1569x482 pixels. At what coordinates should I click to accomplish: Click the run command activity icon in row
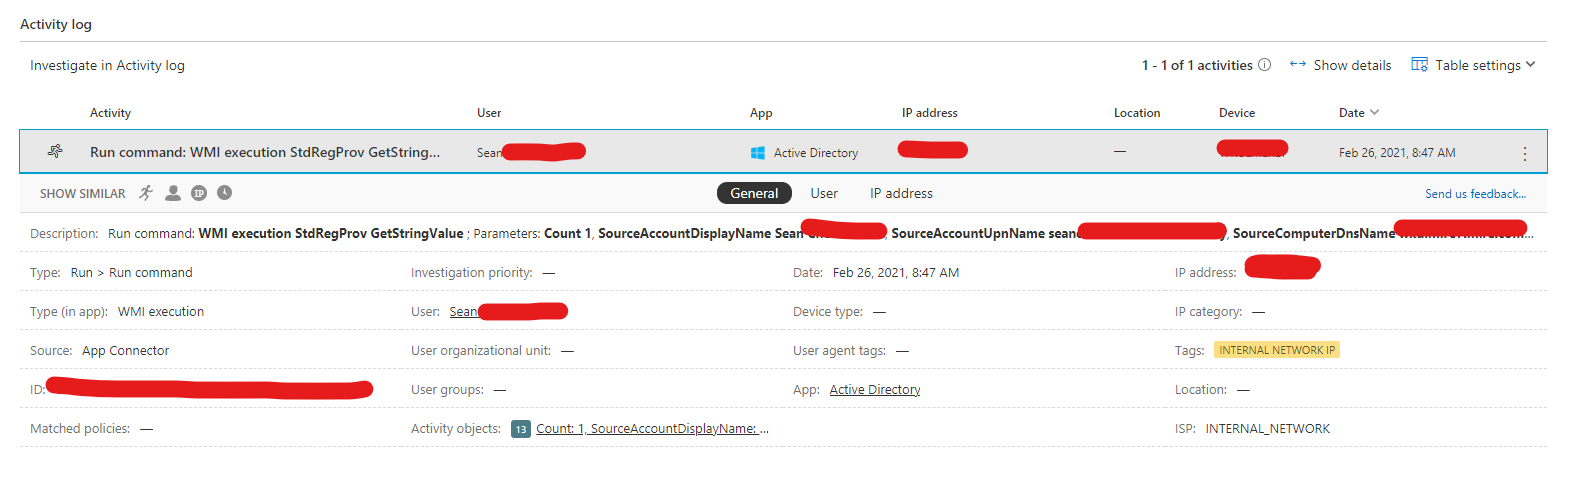[55, 152]
